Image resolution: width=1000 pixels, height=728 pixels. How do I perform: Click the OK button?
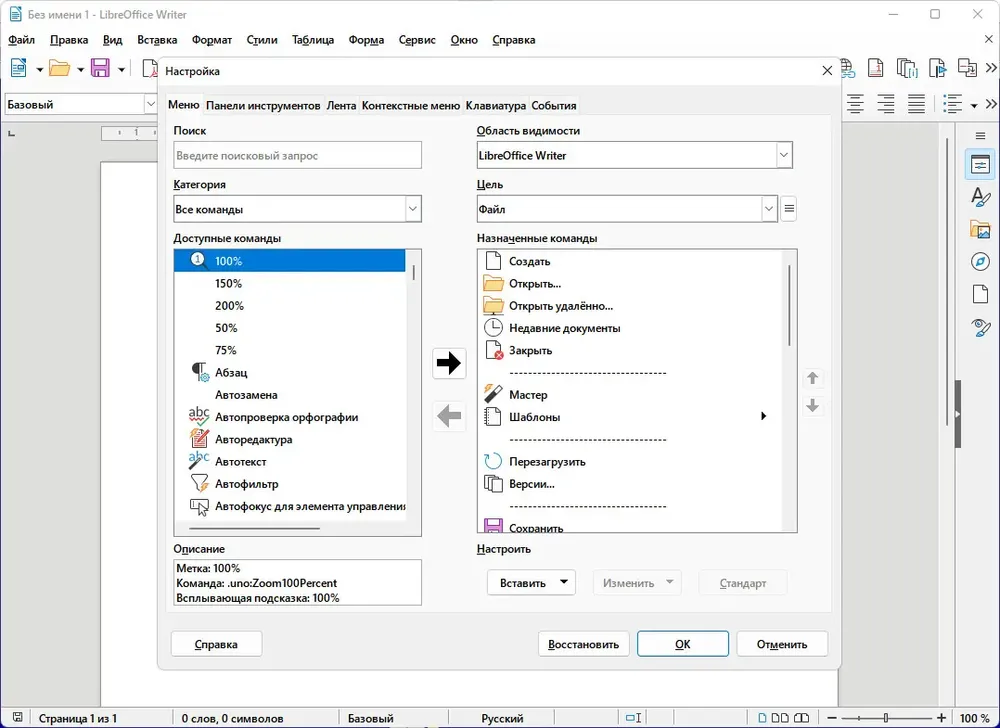682,644
